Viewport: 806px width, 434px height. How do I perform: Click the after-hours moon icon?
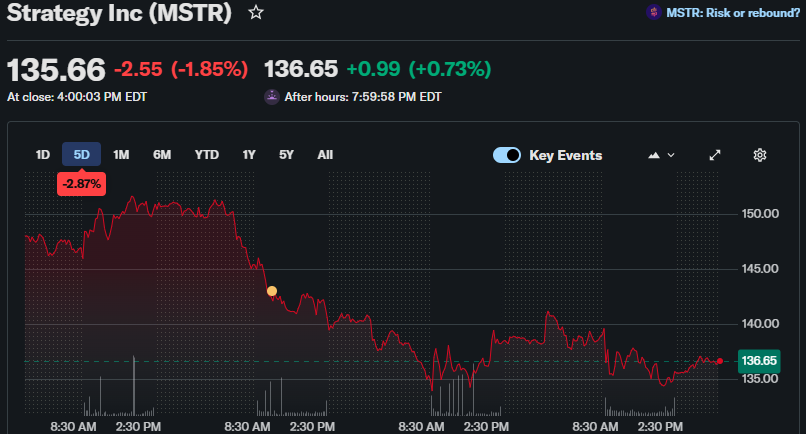[x=271, y=97]
